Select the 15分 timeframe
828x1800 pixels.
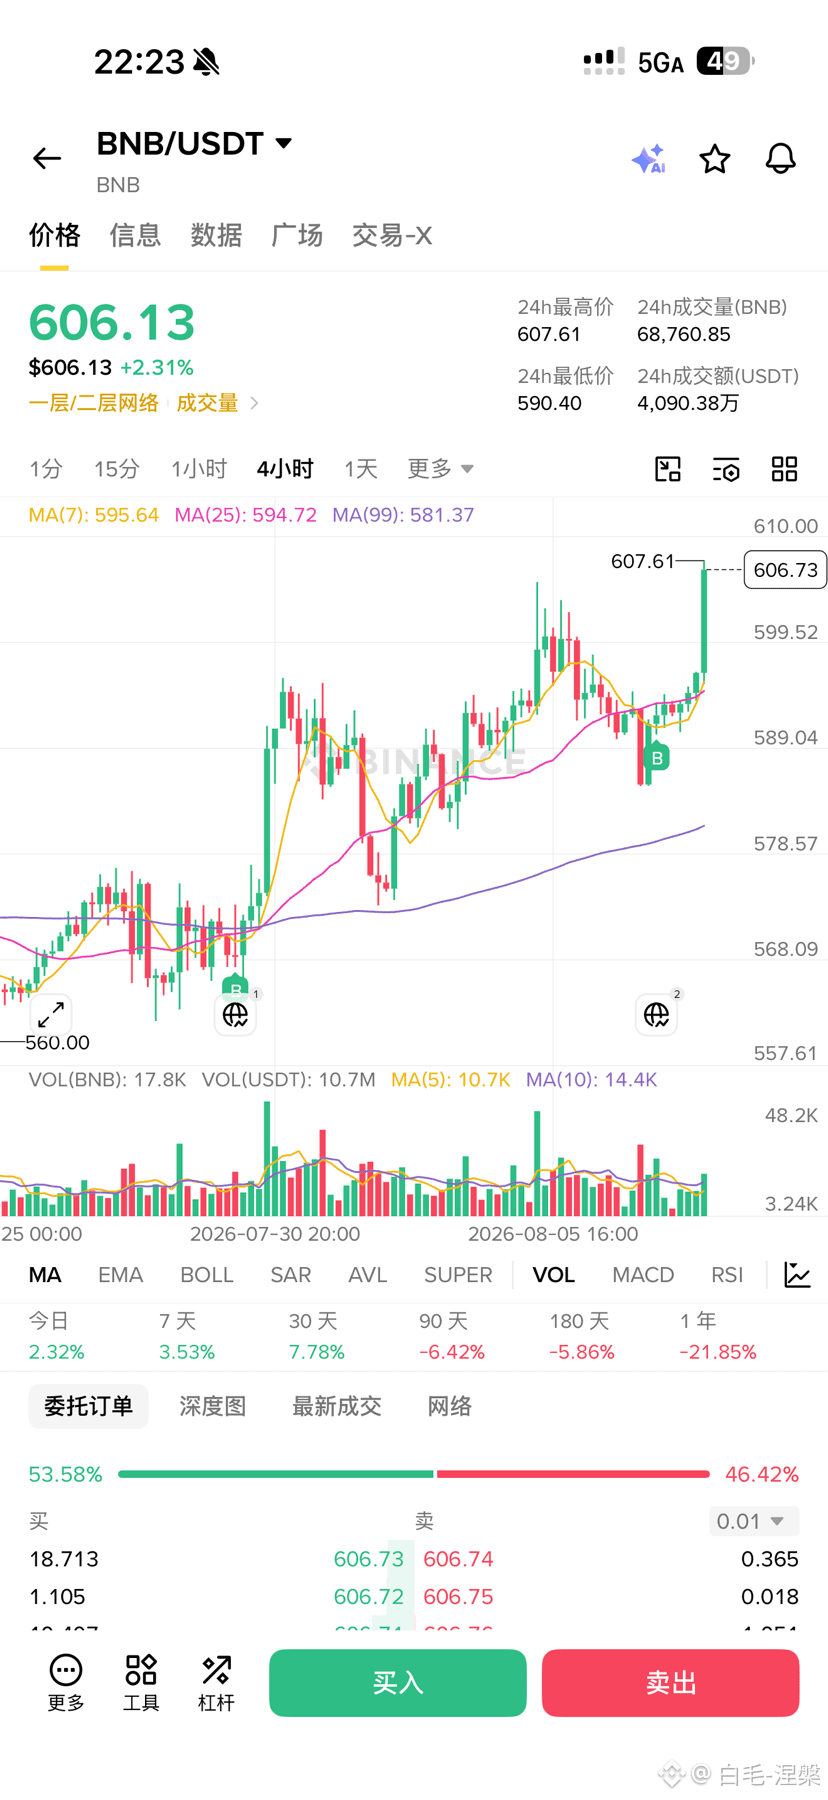click(117, 469)
